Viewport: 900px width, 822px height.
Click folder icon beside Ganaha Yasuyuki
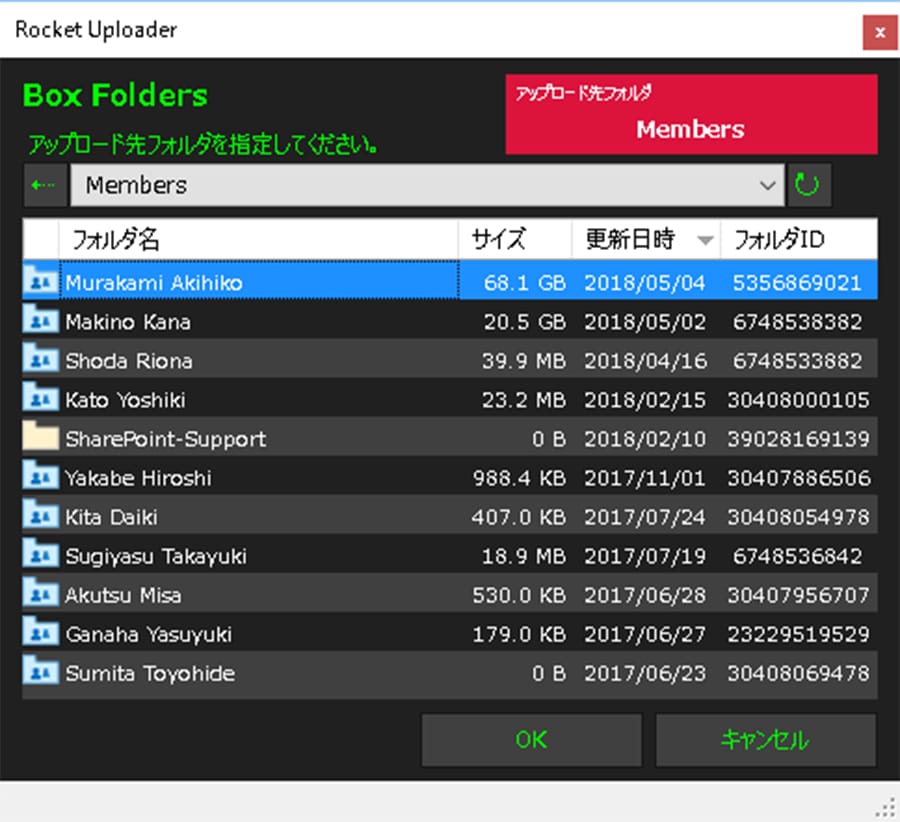[41, 632]
